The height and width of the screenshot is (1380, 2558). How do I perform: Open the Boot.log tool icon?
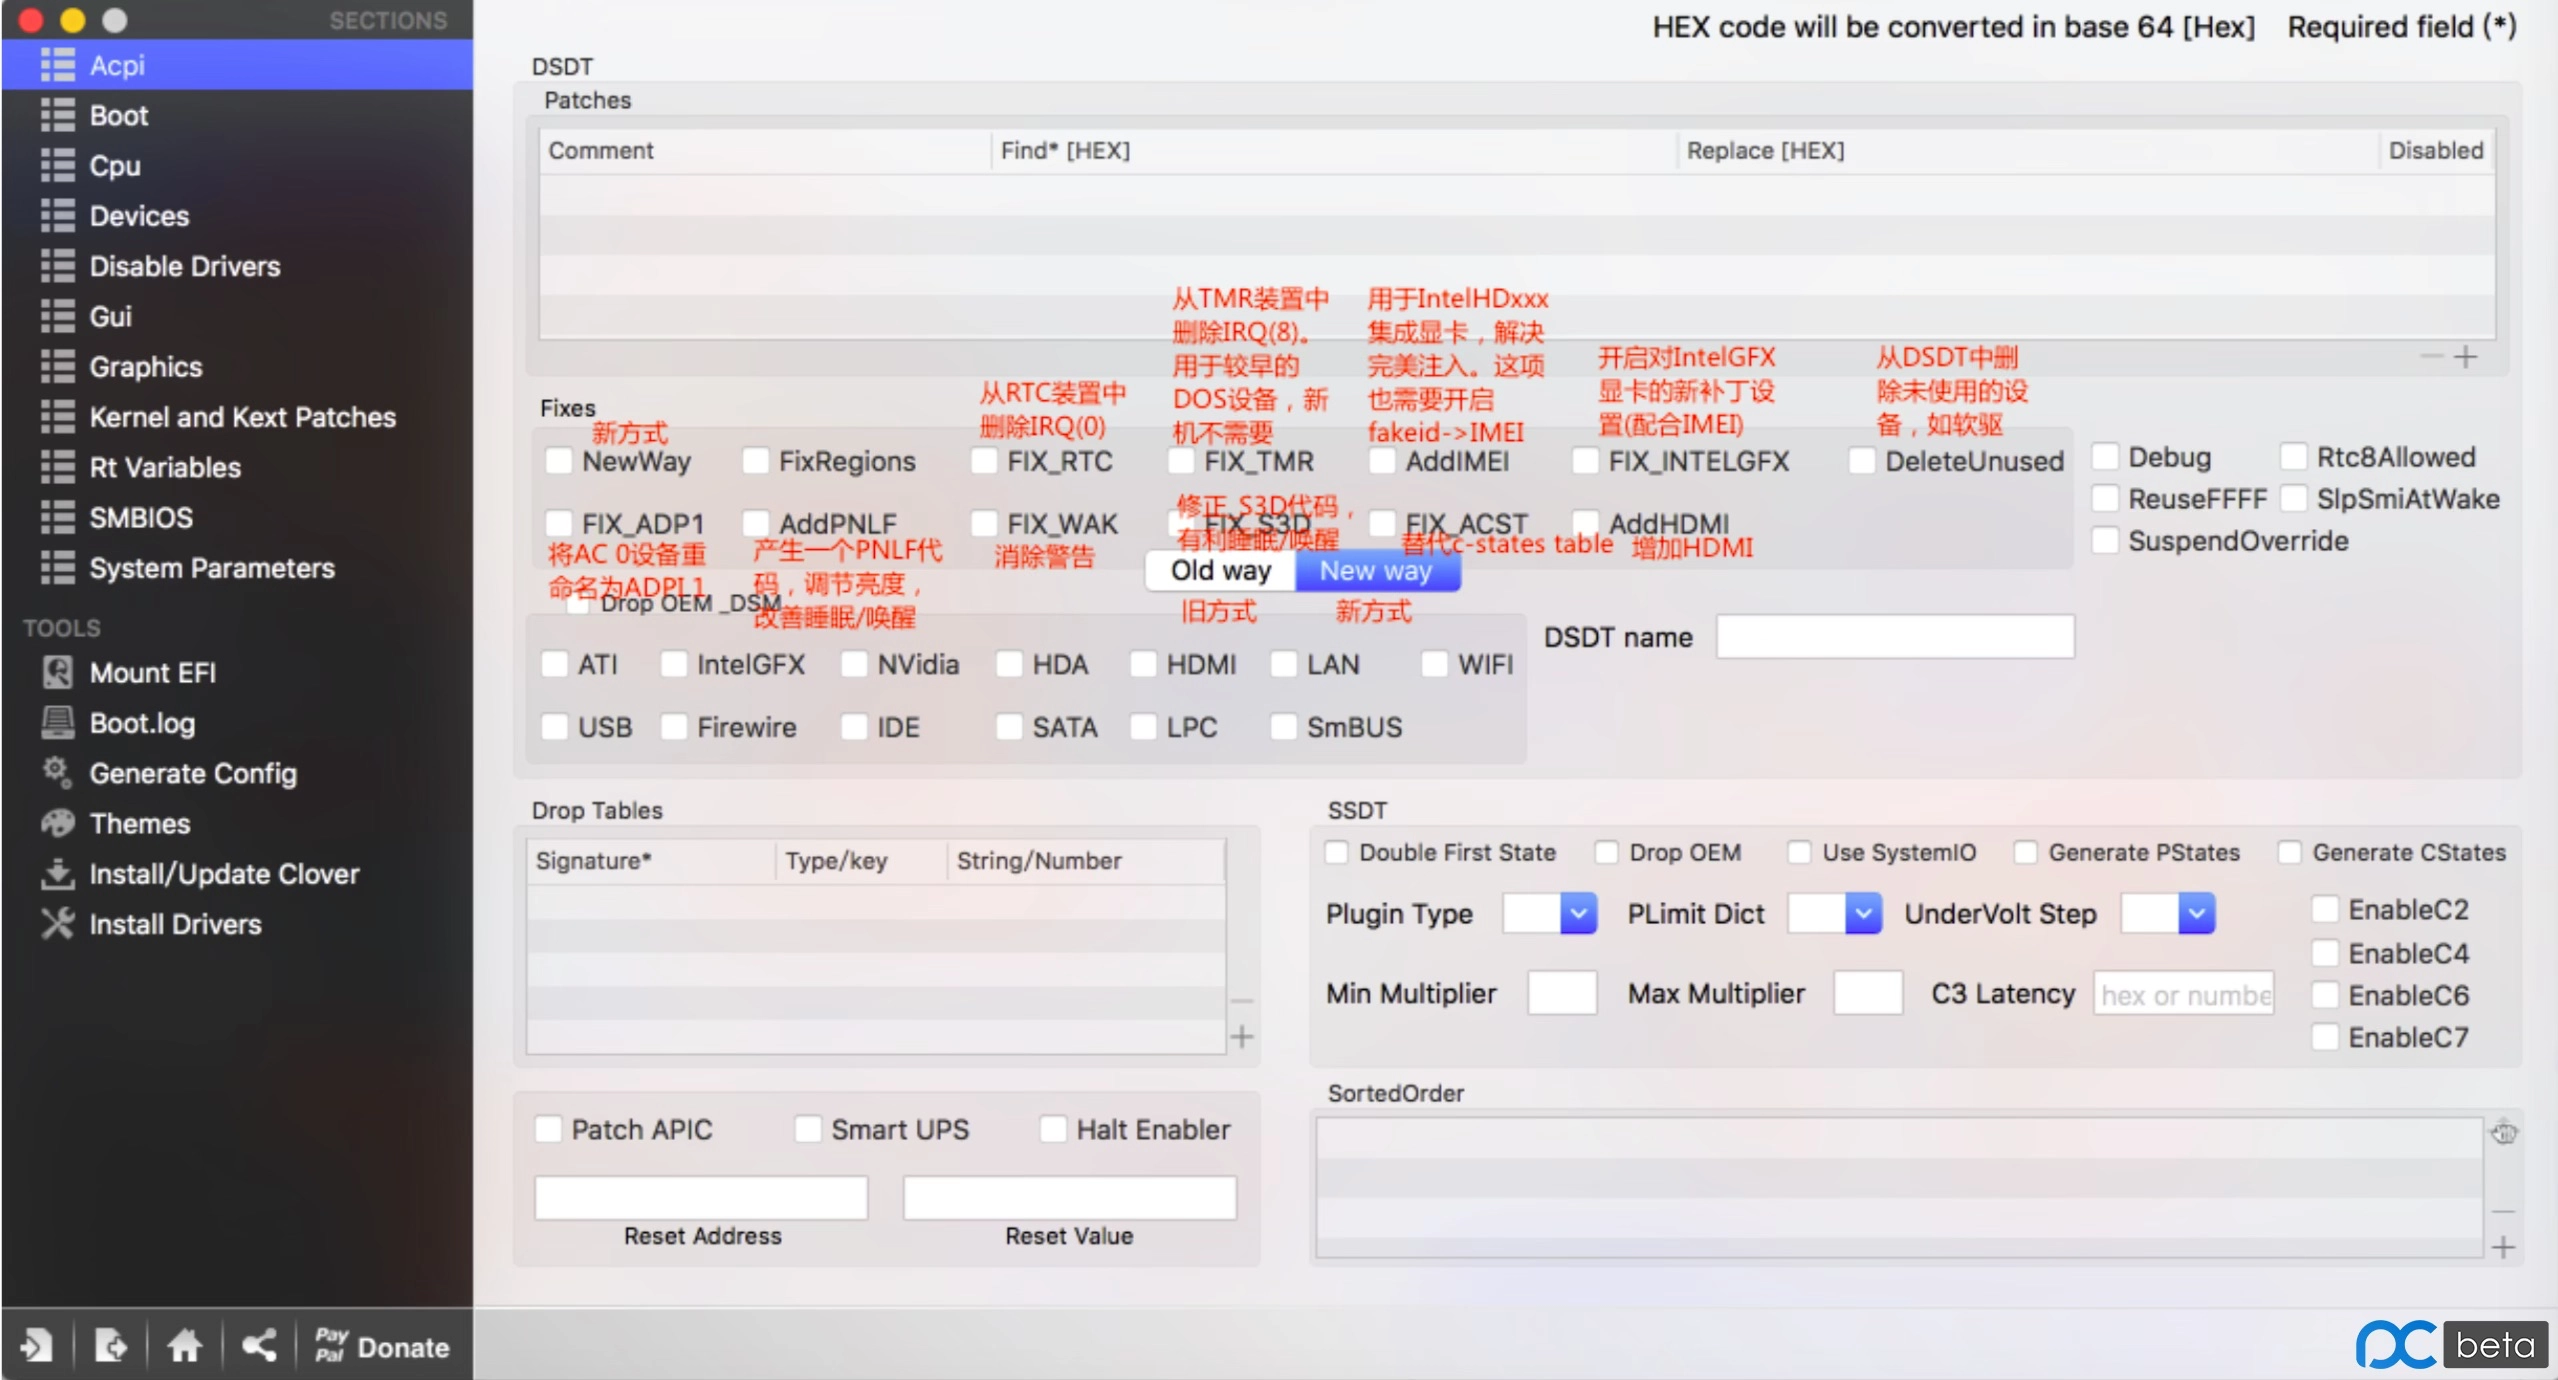point(57,722)
